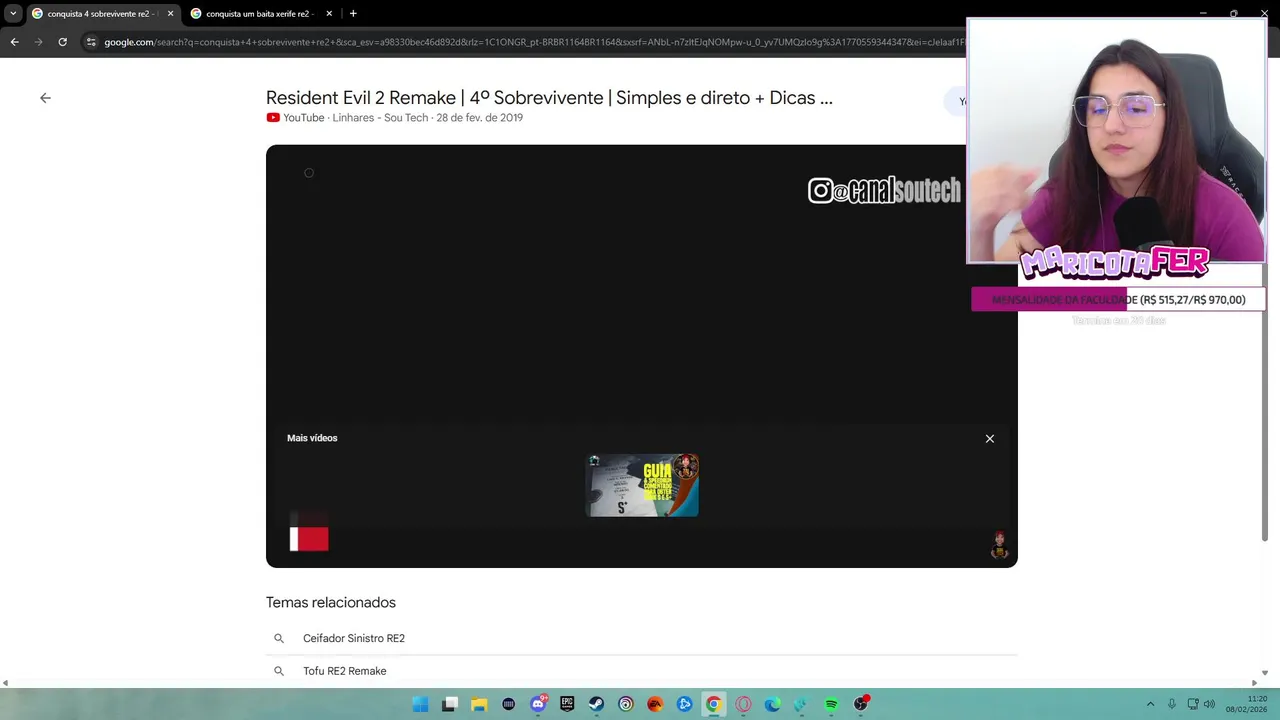Image resolution: width=1280 pixels, height=720 pixels.
Task: Open the GUIA suggested video thumbnail
Action: 642,485
